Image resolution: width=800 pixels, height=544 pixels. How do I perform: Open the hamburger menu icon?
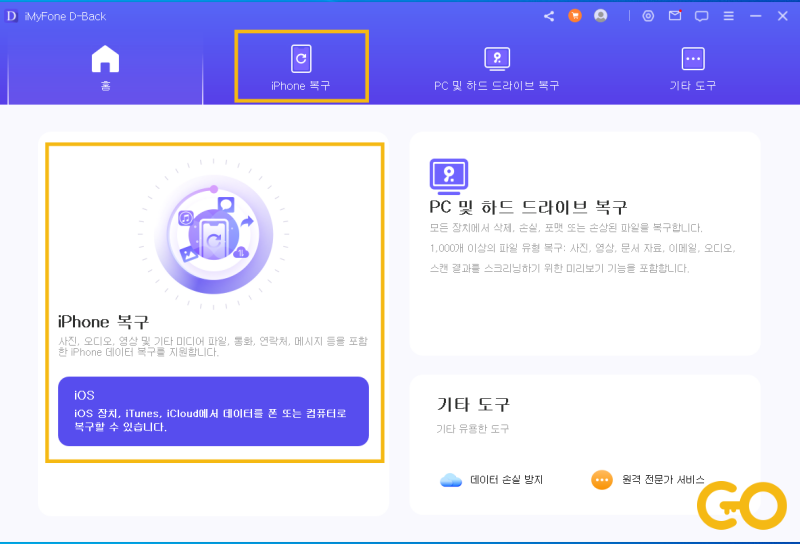(x=729, y=16)
